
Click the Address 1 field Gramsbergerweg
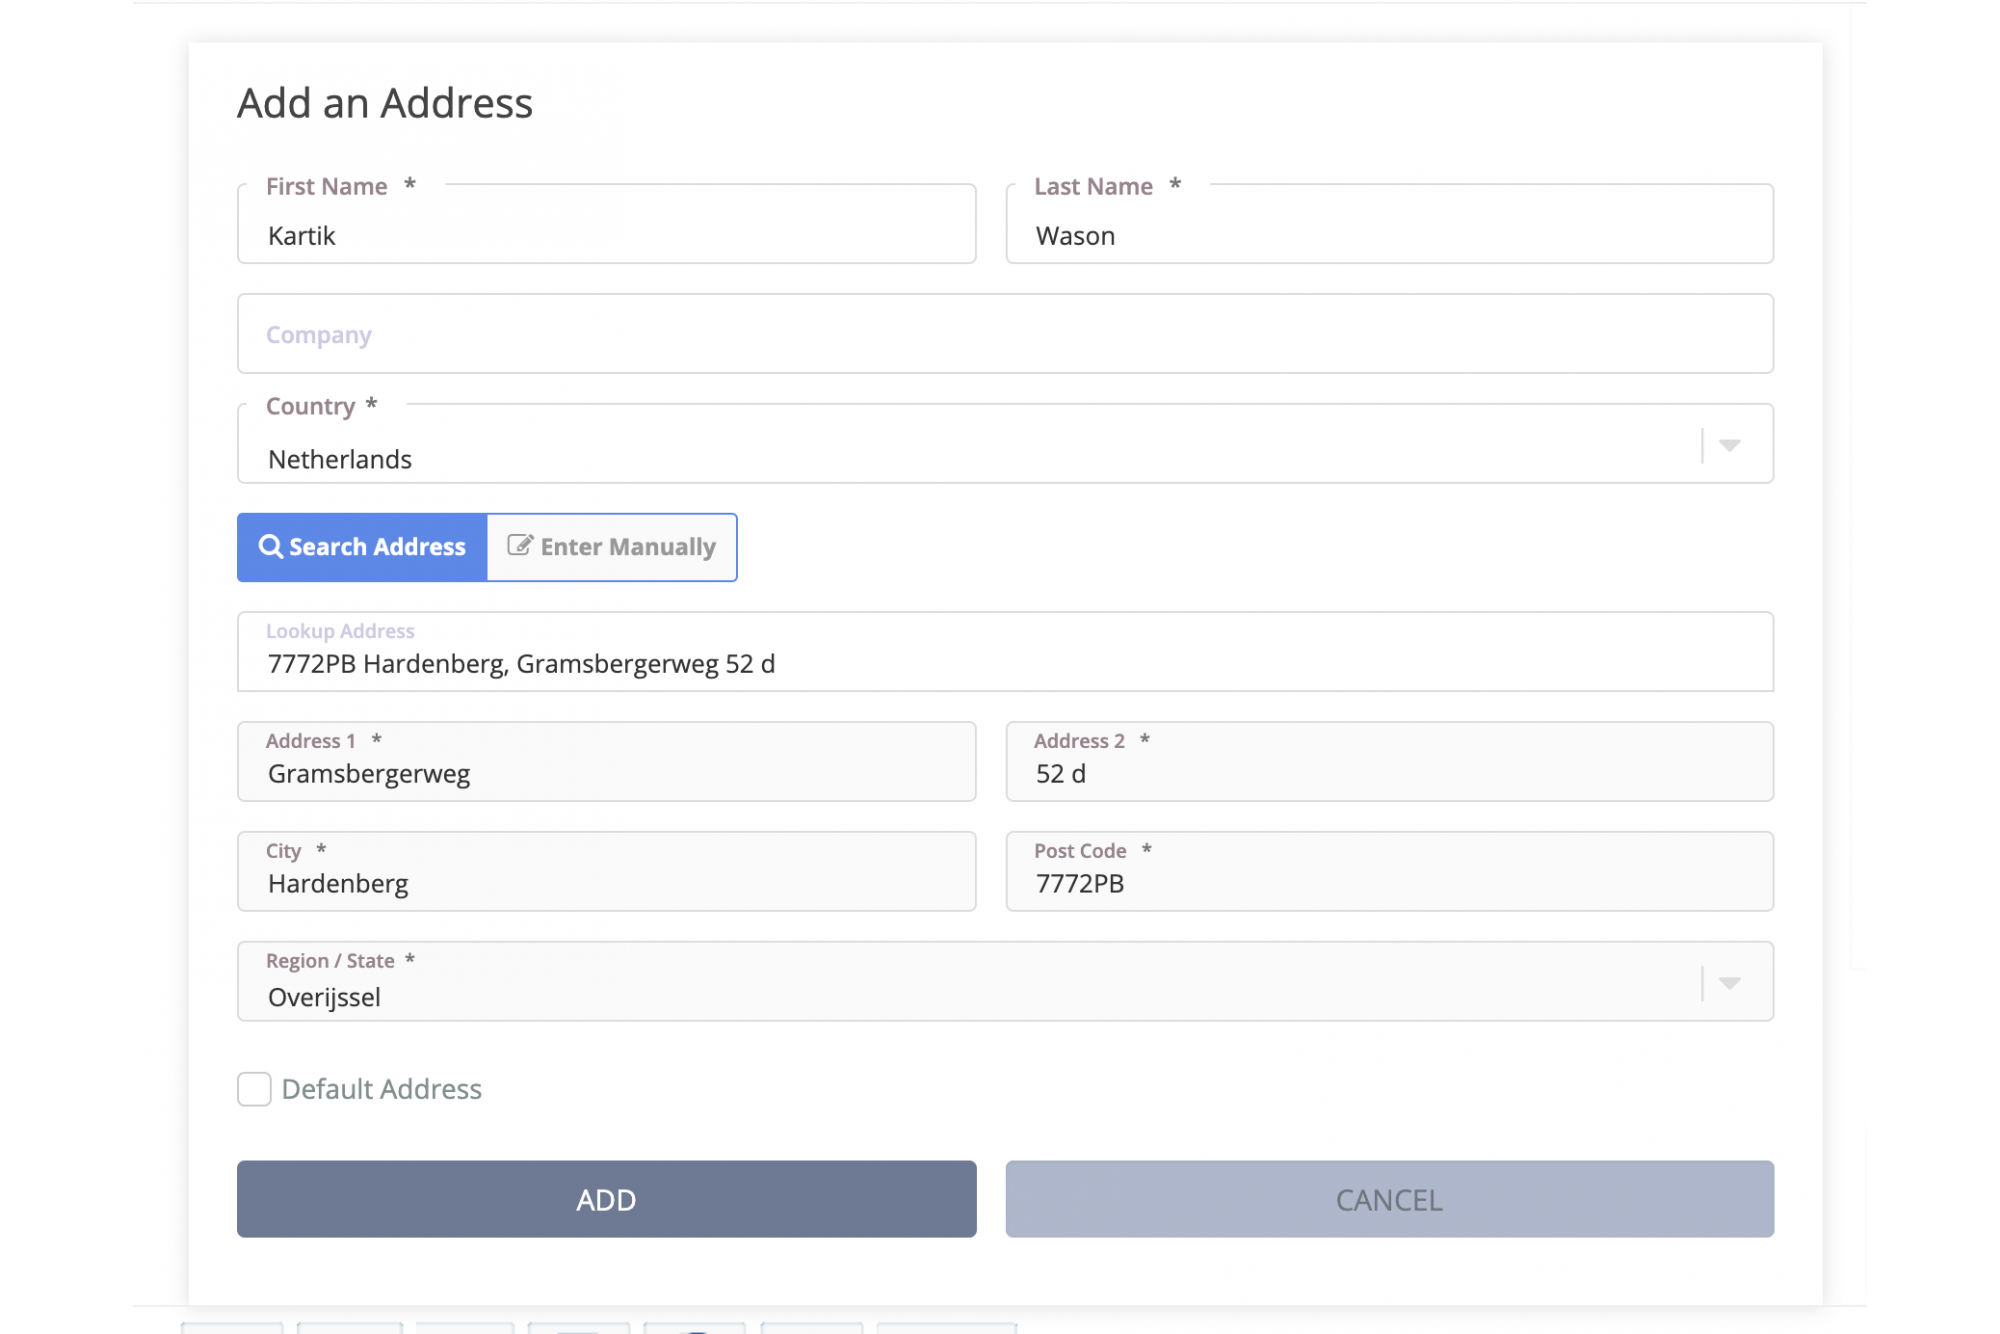coord(606,774)
